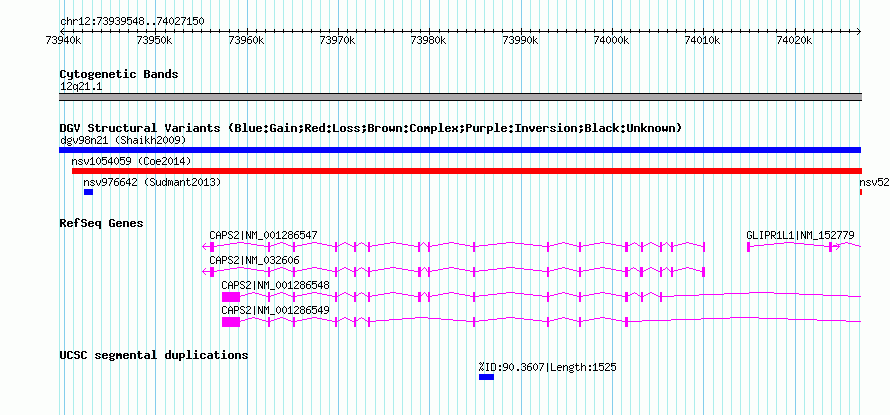Select the Cytogenetic Bands track title
Screen dimensions: 890x415
click(119, 74)
